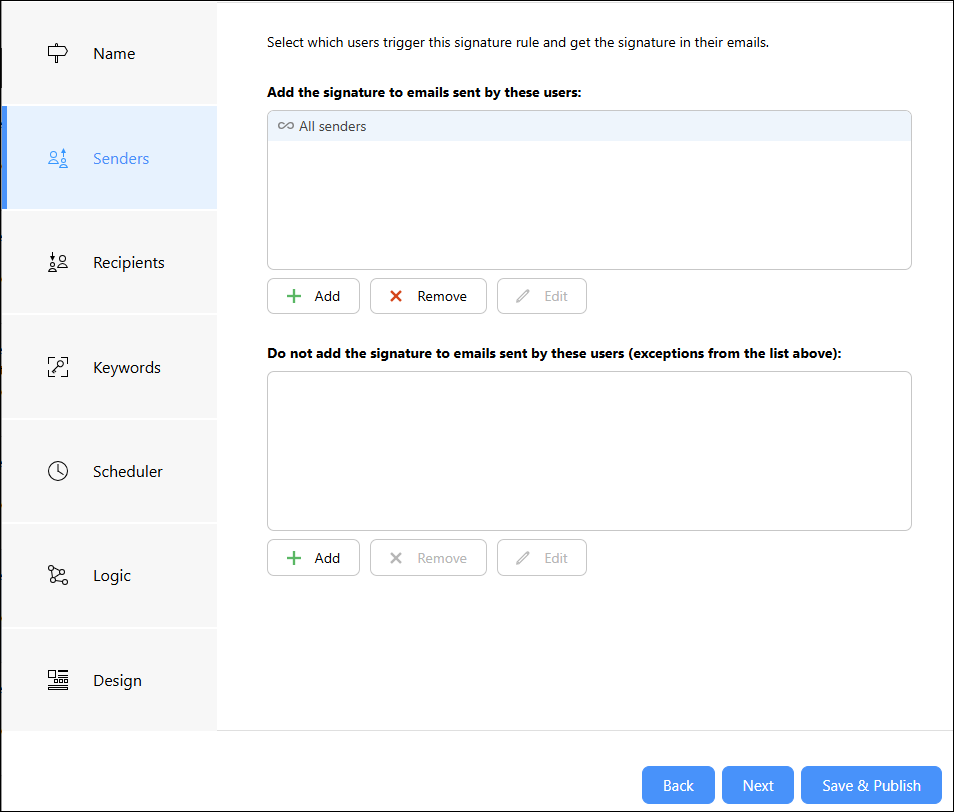The image size is (954, 812).
Task: Click the red X icon in senders Remove
Action: pos(396,296)
